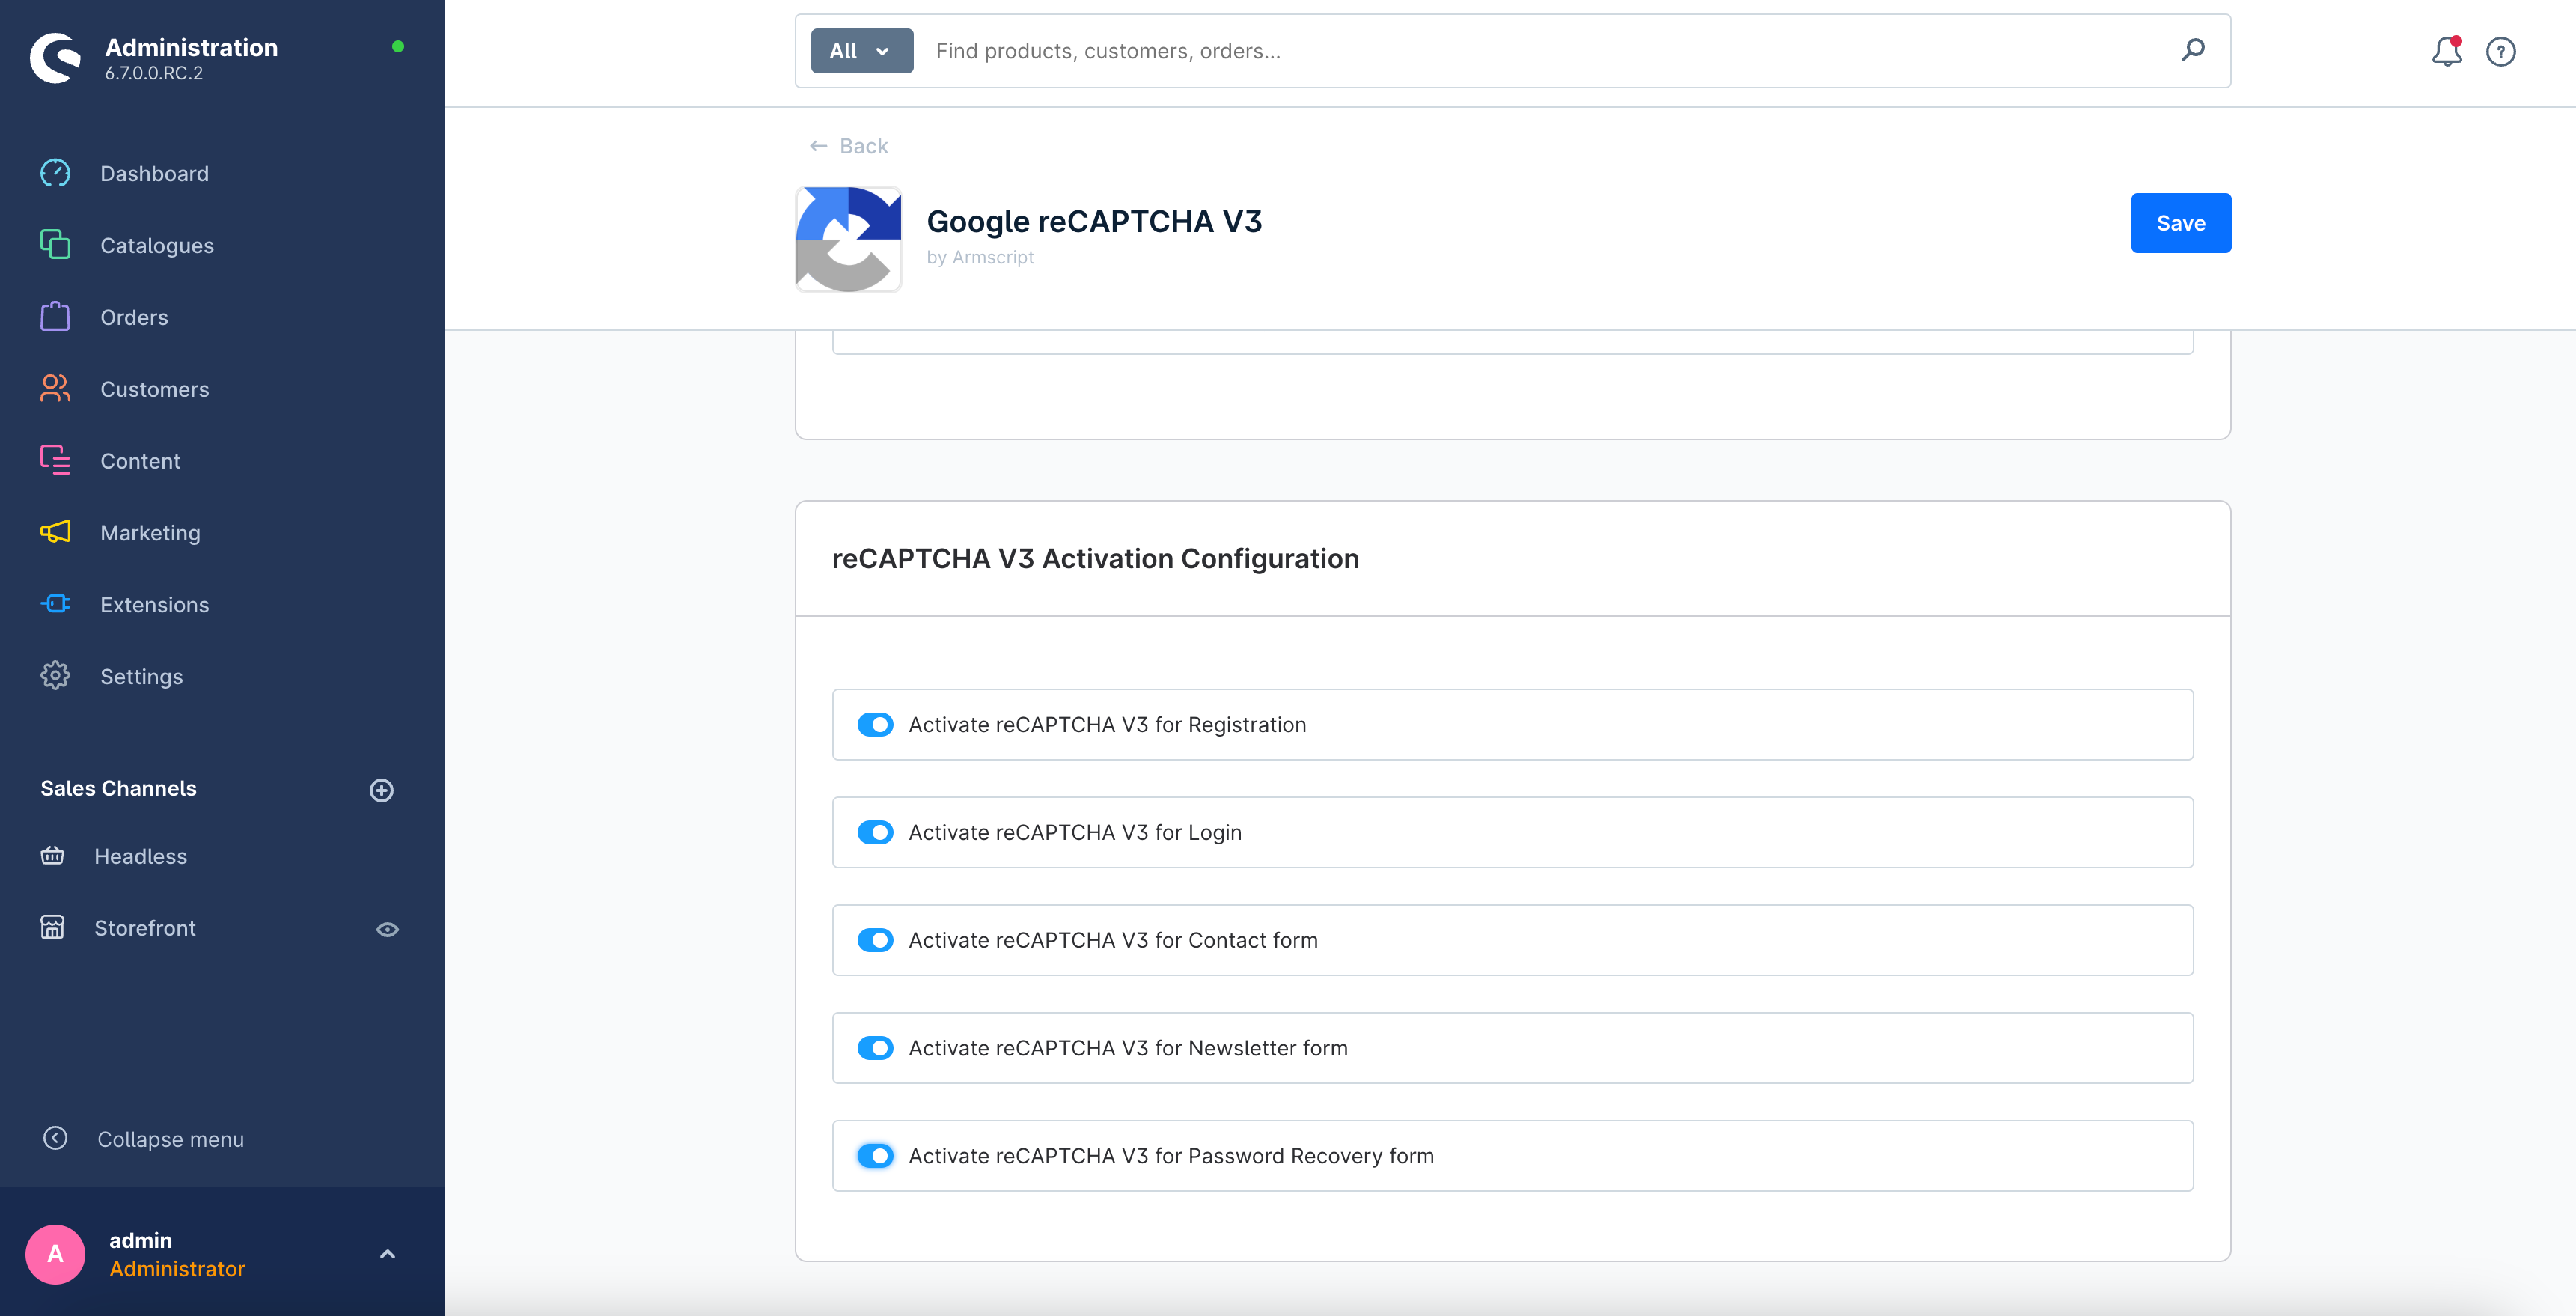Click the Storefront shop icon
Viewport: 2576px width, 1316px height.
[x=52, y=928]
